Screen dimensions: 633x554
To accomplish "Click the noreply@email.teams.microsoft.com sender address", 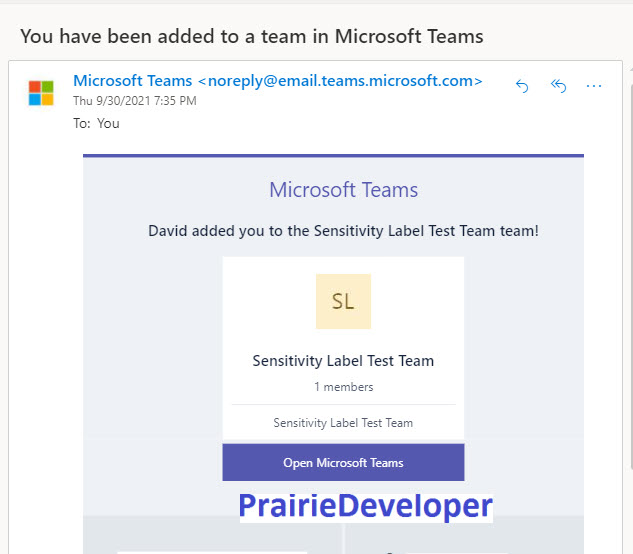I will [x=340, y=81].
